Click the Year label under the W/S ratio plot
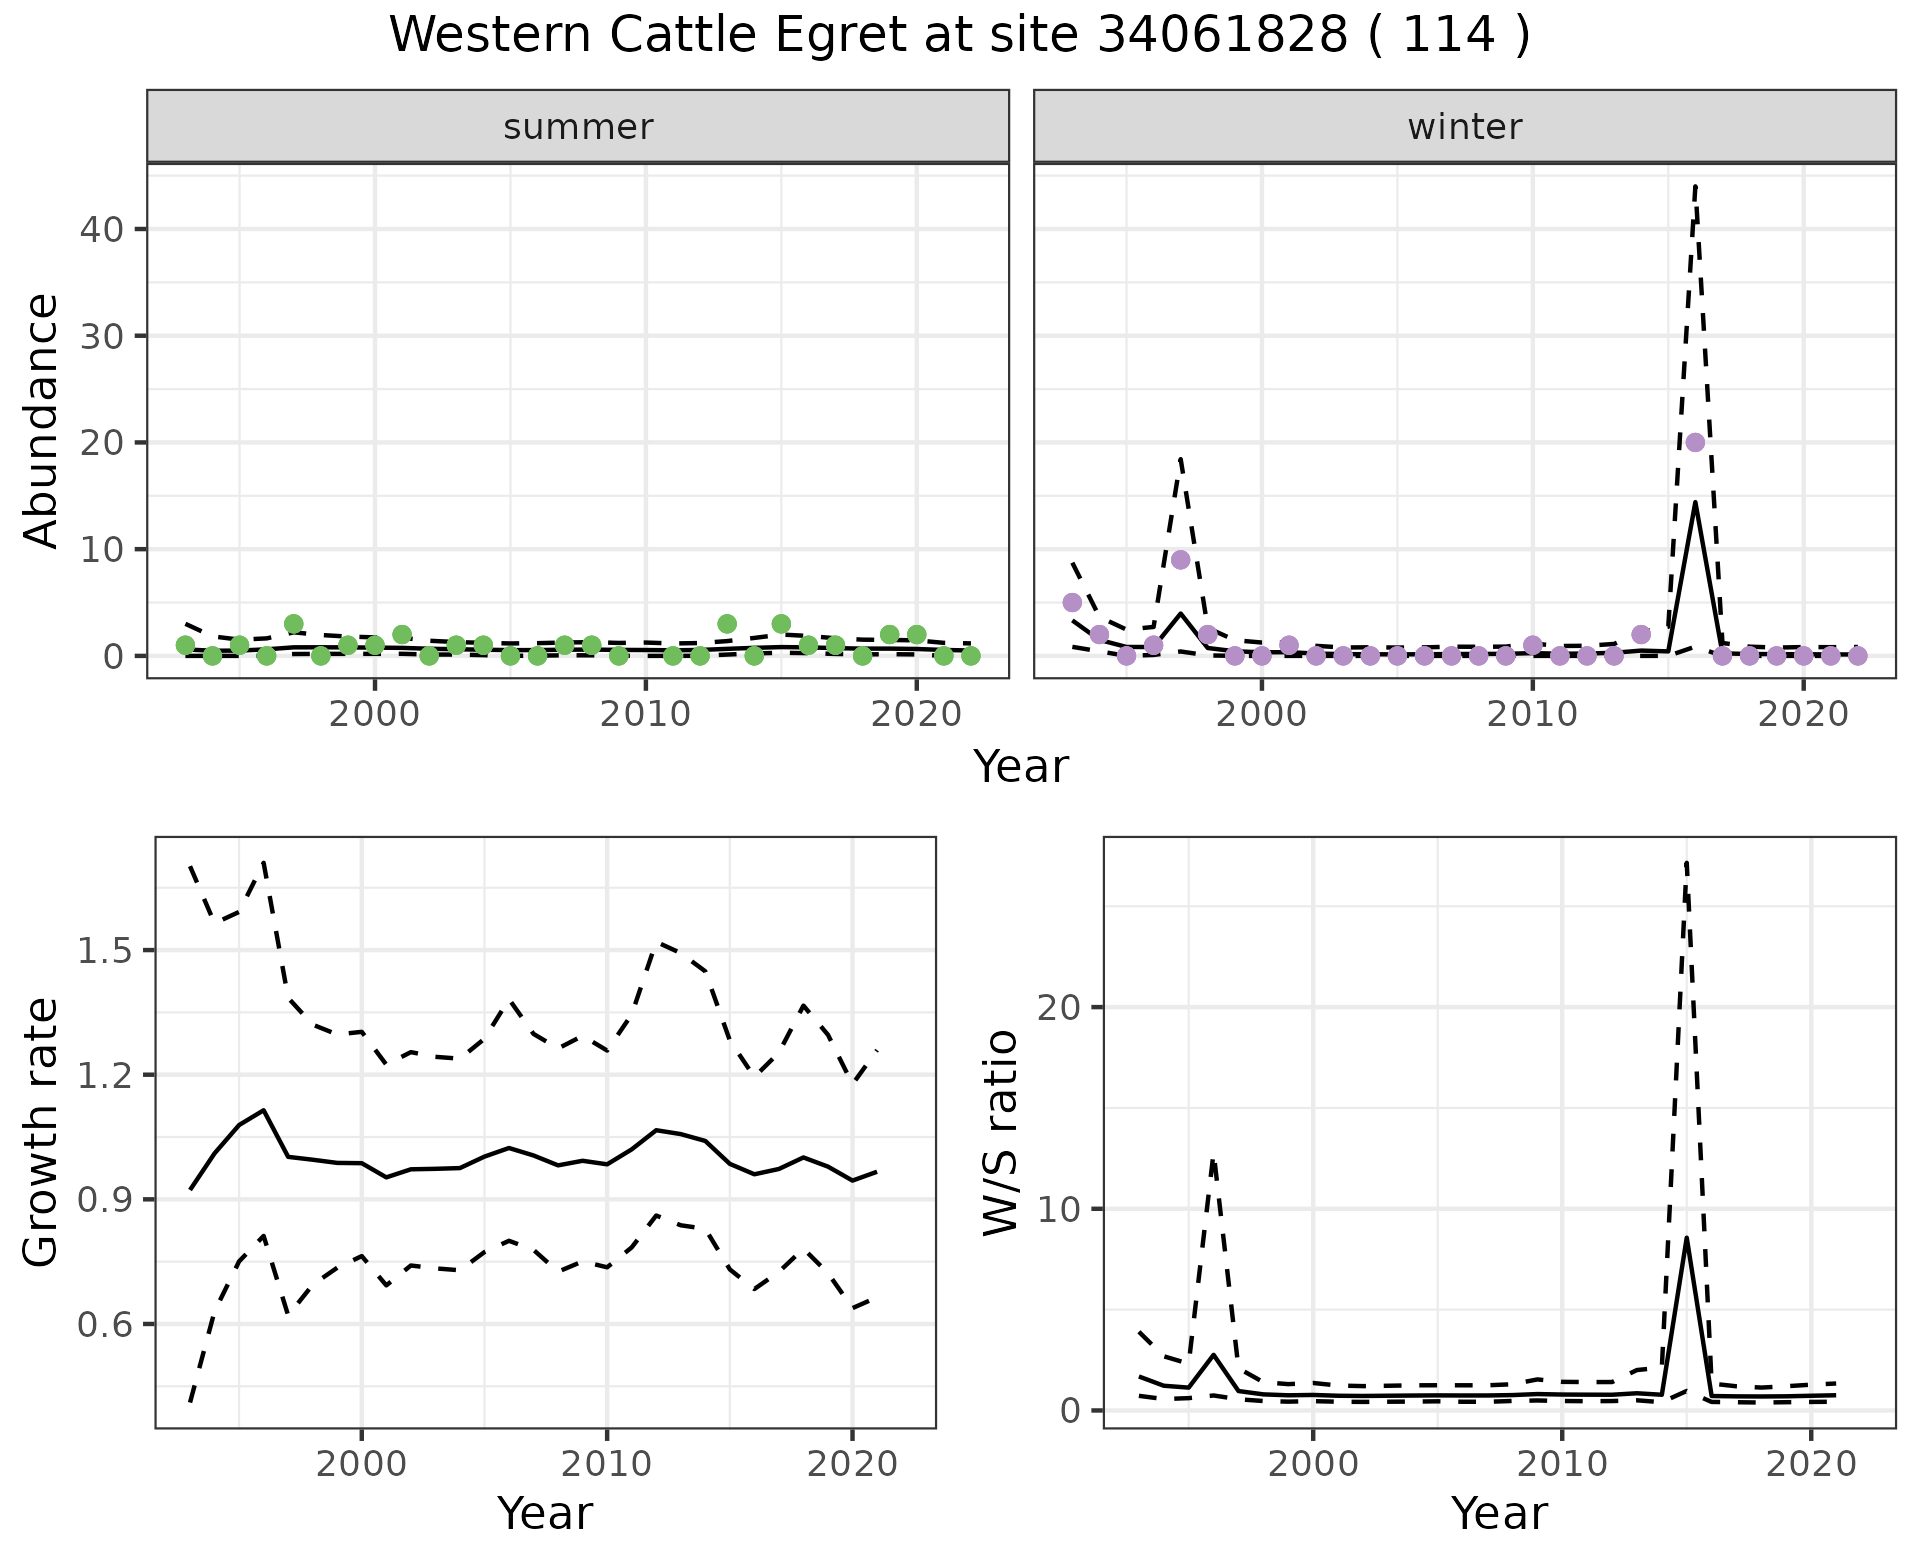Screen dimensions: 1920x1560 [x=1499, y=1513]
